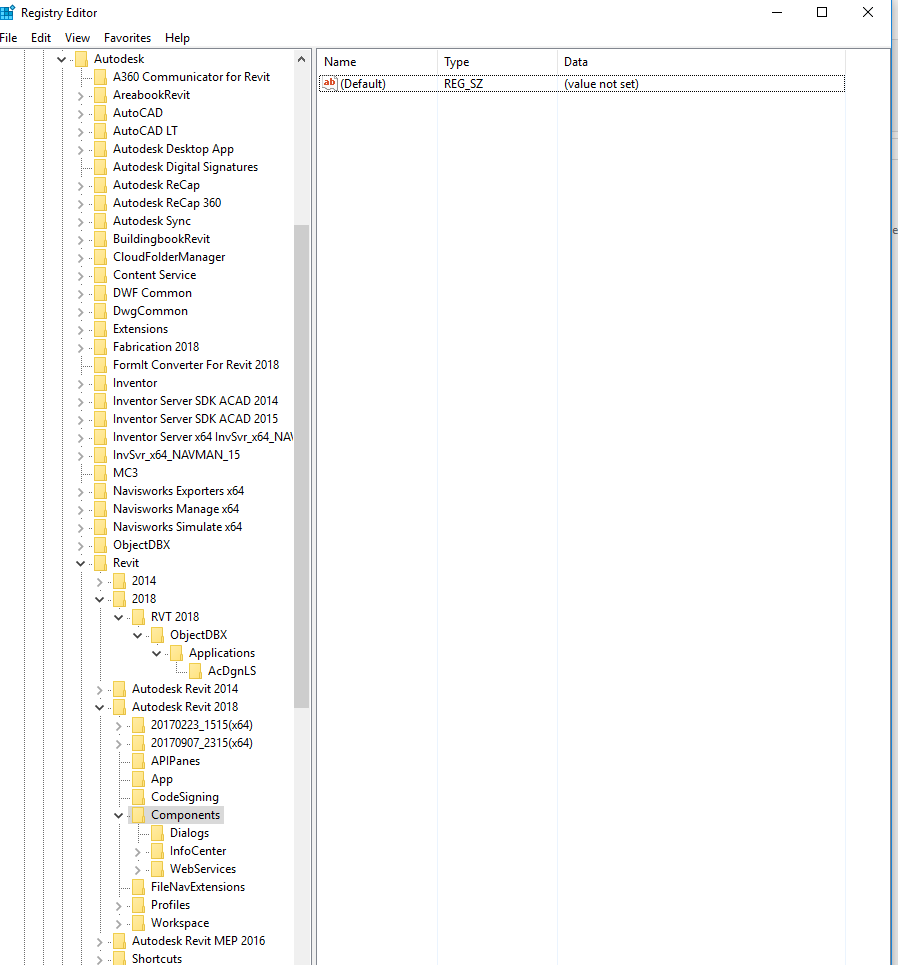Image resolution: width=898 pixels, height=965 pixels.
Task: Click the BuildingbookRevit folder icon
Action: click(100, 239)
